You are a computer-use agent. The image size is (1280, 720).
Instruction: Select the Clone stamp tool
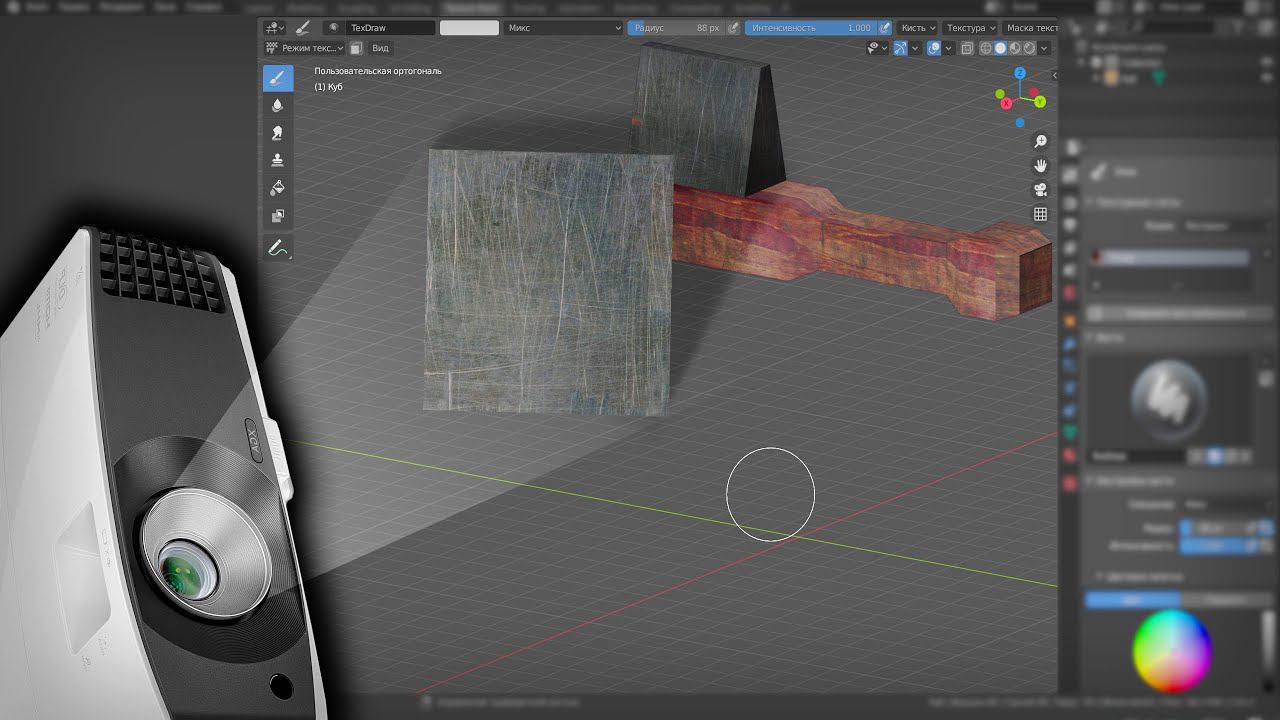[x=277, y=160]
